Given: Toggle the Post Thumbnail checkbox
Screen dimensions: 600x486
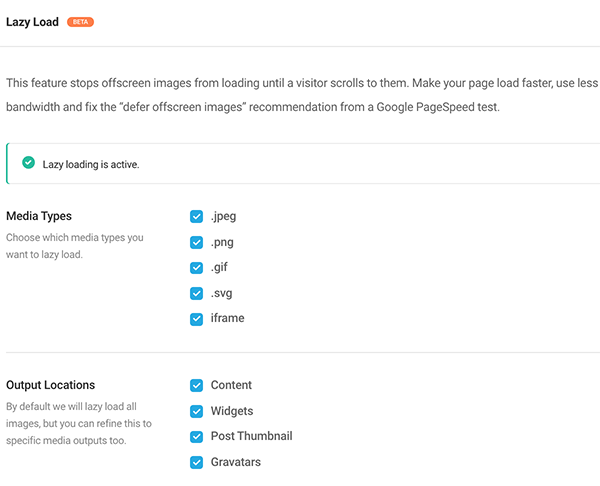Looking at the screenshot, I should (197, 437).
